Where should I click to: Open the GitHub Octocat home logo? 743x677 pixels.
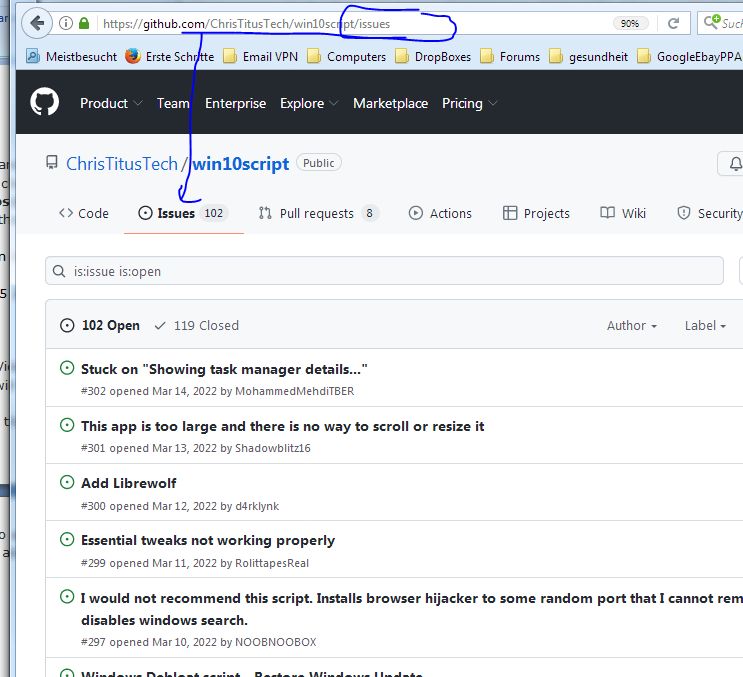[x=45, y=102]
